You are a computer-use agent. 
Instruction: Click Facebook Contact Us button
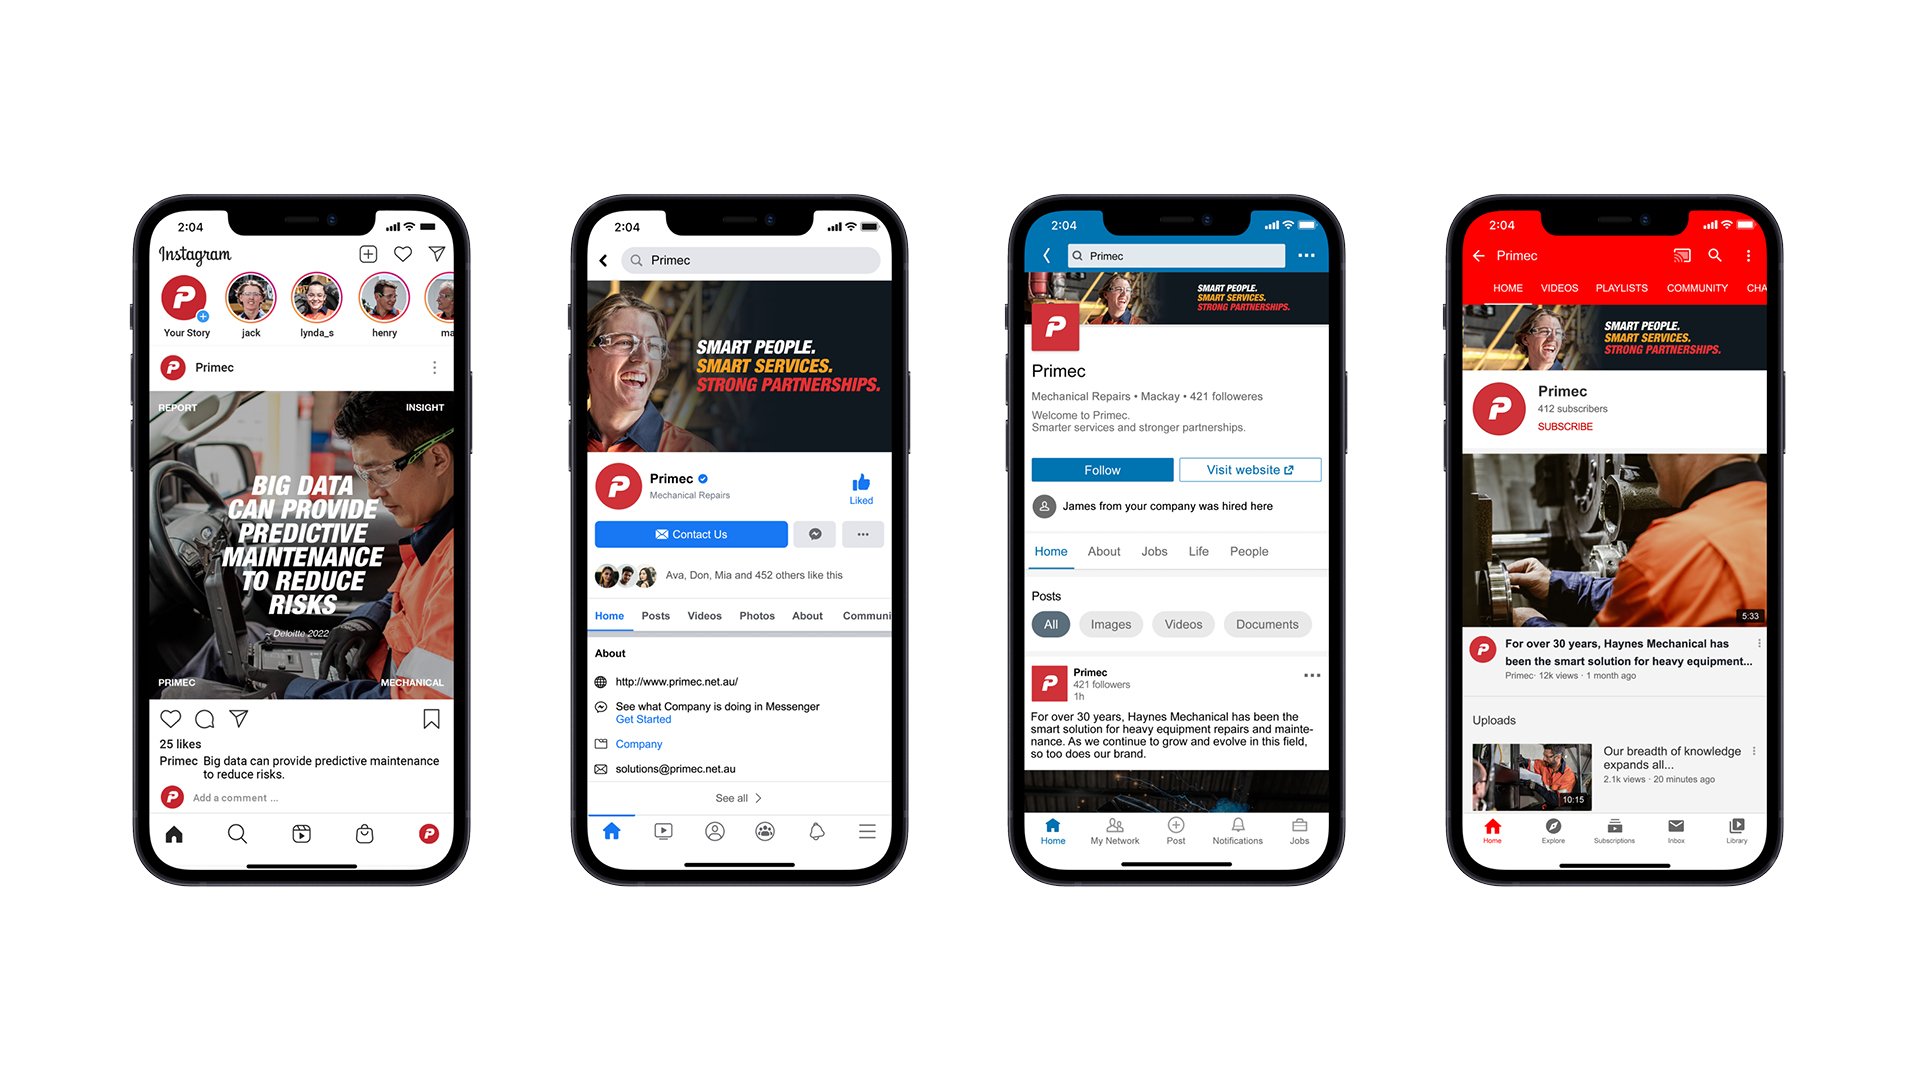tap(708, 534)
